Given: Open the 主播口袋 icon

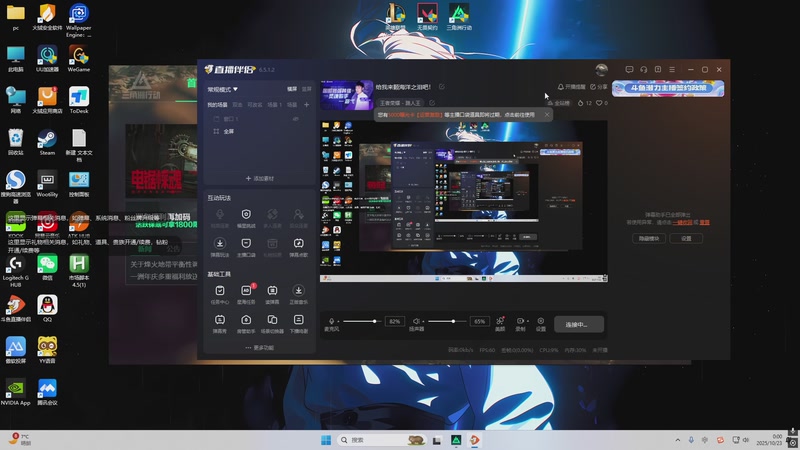Looking at the screenshot, I should click(246, 243).
